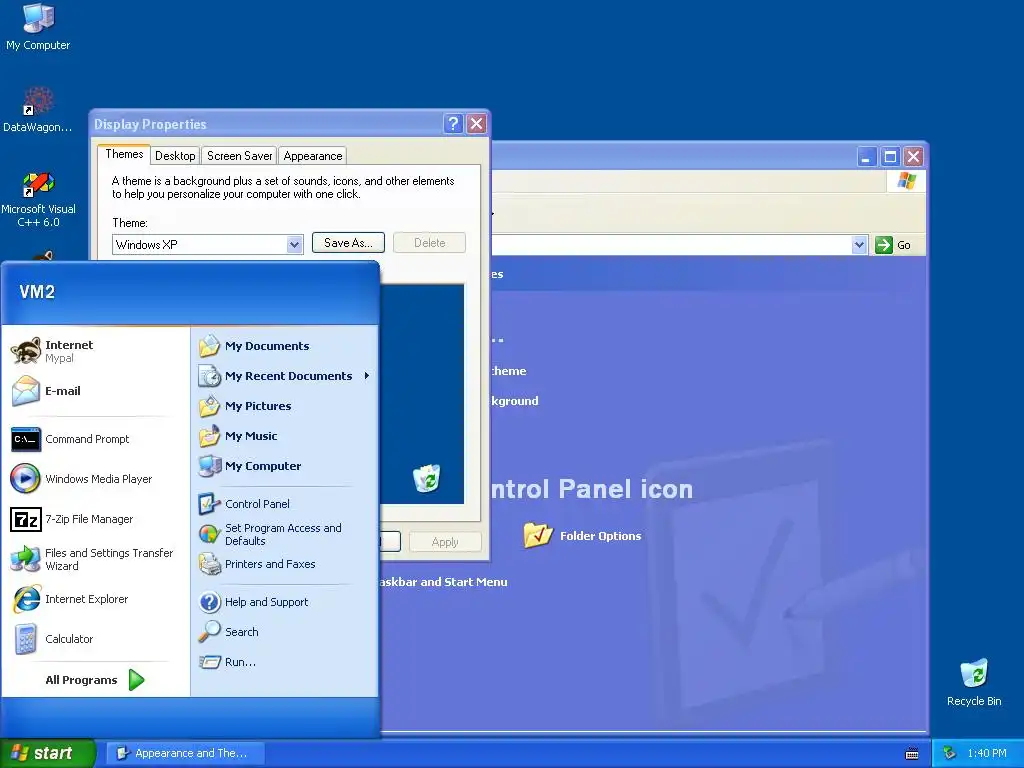This screenshot has height=768, width=1024.
Task: Click My Computer desktop icon
Action: (38, 26)
